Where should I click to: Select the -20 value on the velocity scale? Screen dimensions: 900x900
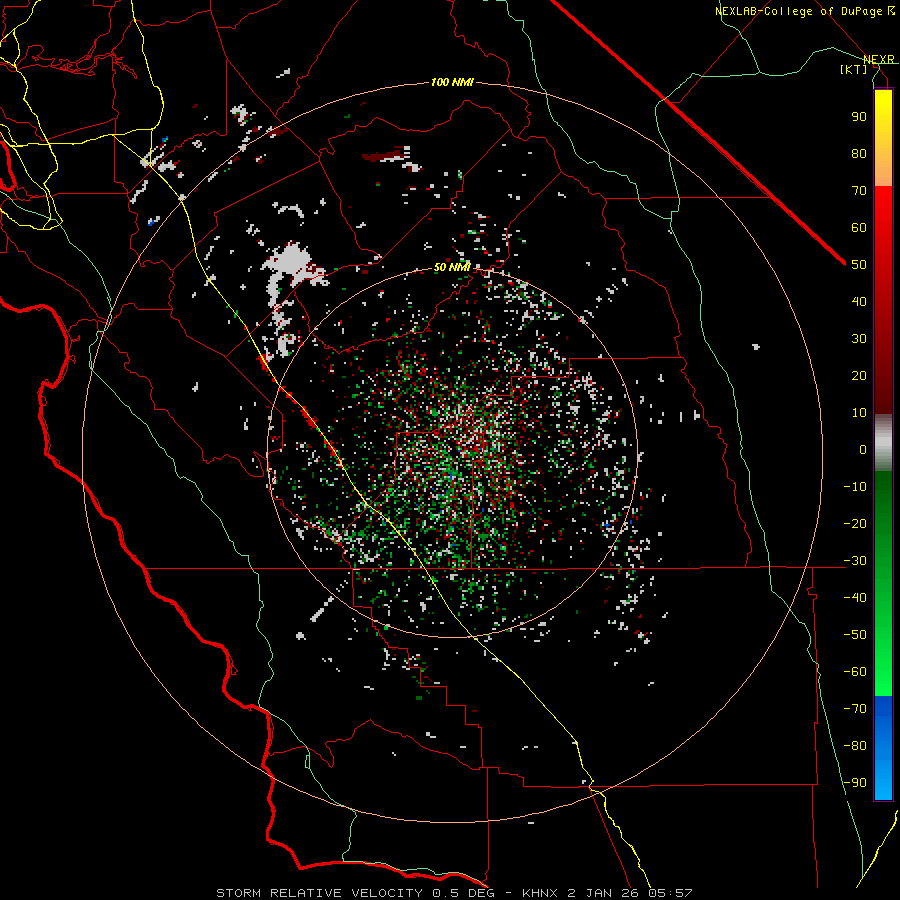855,524
